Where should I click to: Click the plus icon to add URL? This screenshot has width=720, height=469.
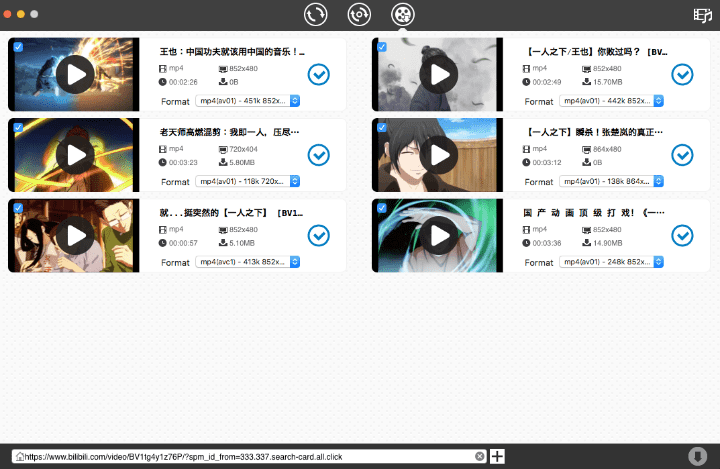coord(497,456)
